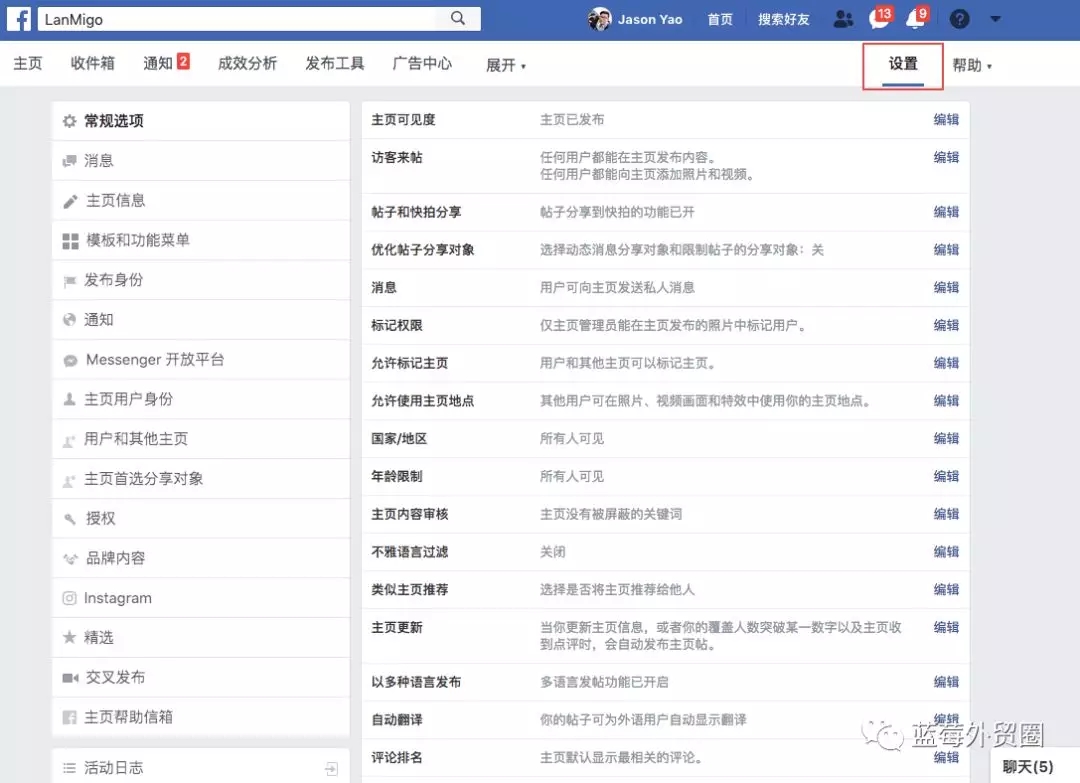The image size is (1080, 783).
Task: Open the quick help question mark icon
Action: point(958,19)
